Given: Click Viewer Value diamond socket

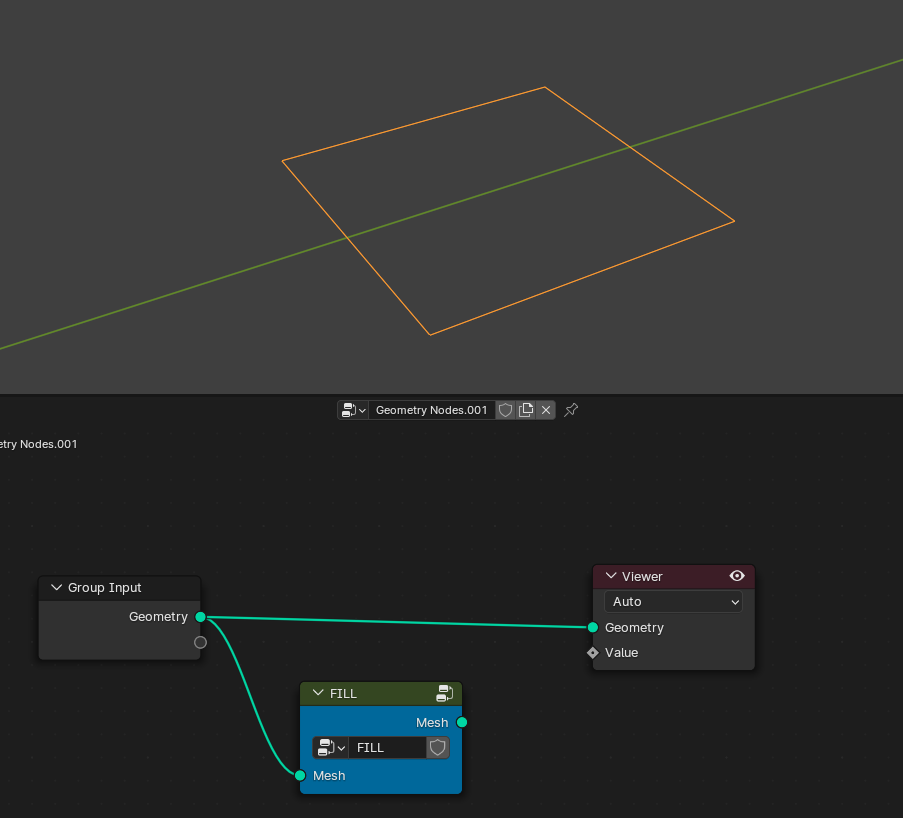Looking at the screenshot, I should [593, 653].
